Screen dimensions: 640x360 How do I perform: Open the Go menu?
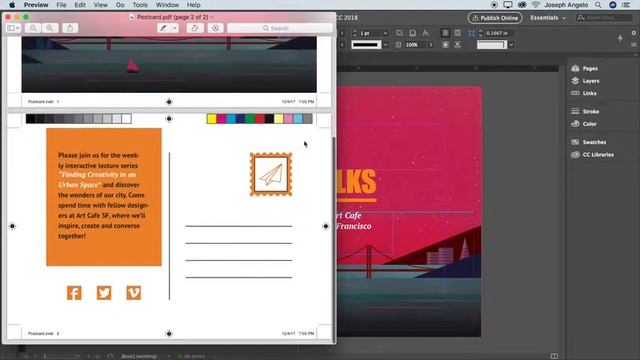(120, 5)
